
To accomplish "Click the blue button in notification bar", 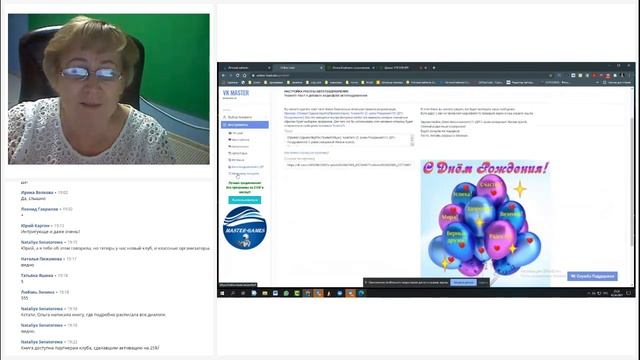I will pos(463,282).
